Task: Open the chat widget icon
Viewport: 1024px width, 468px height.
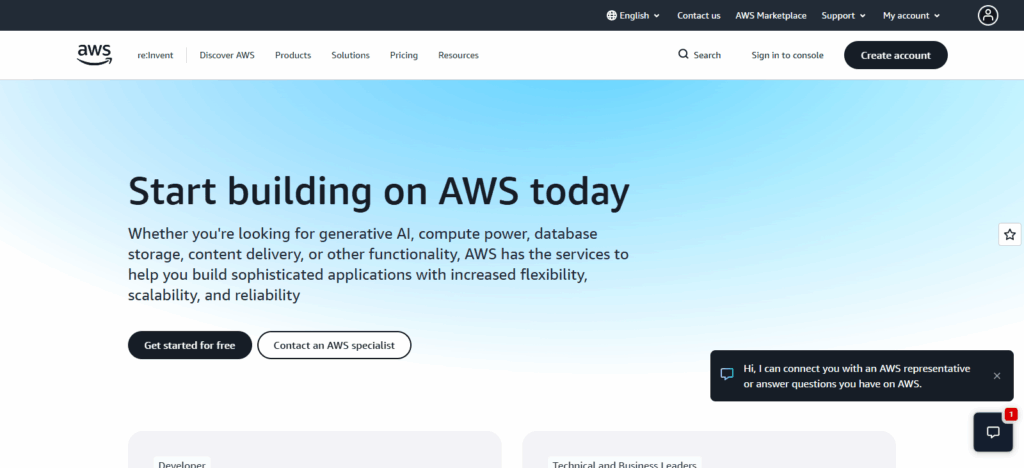Action: point(993,432)
